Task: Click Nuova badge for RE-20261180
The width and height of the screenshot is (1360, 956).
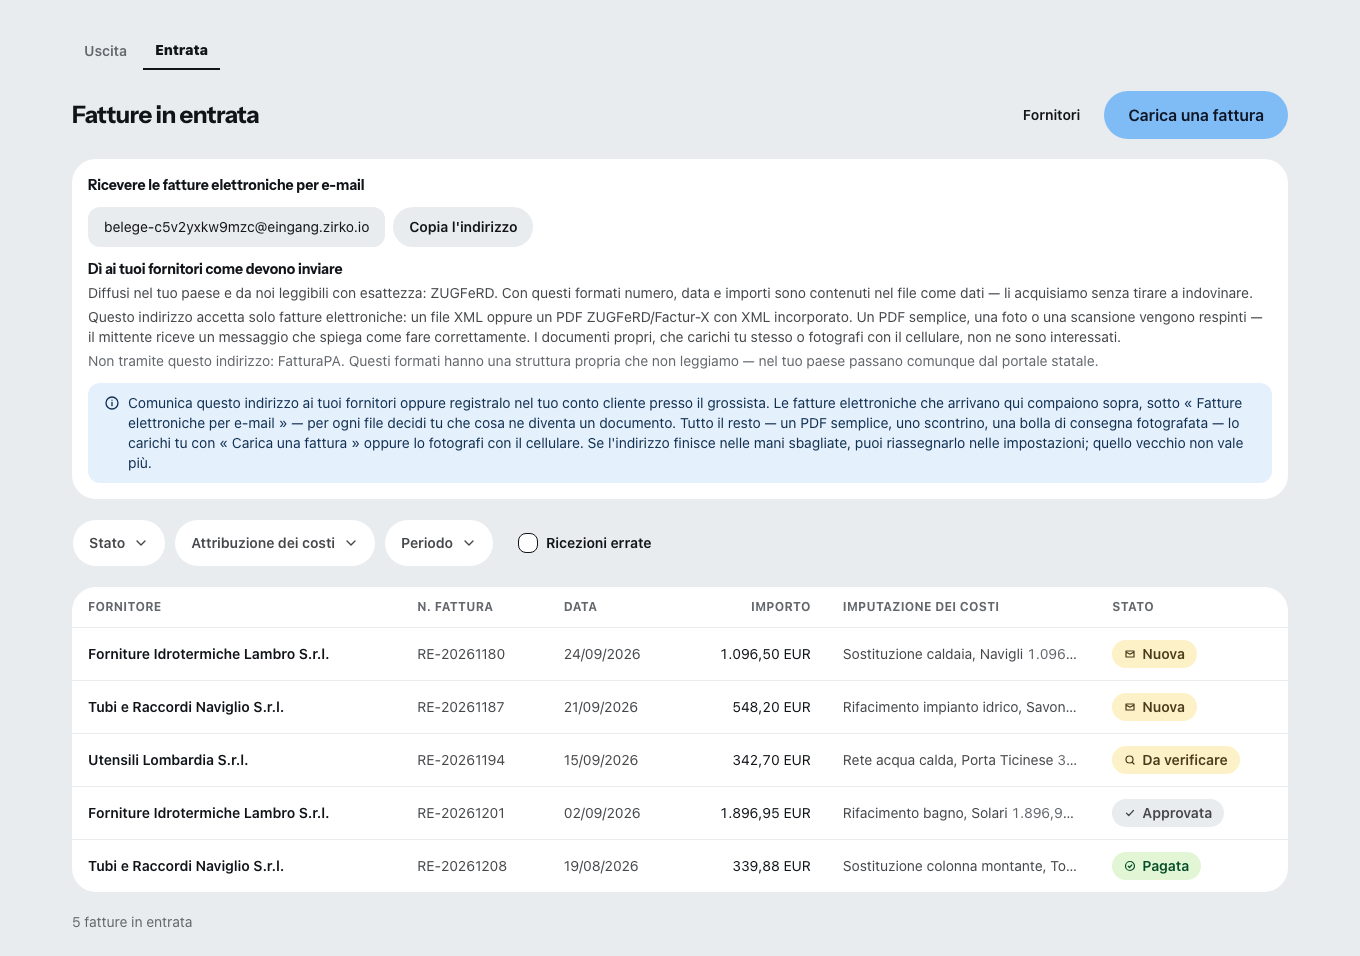Action: point(1154,654)
